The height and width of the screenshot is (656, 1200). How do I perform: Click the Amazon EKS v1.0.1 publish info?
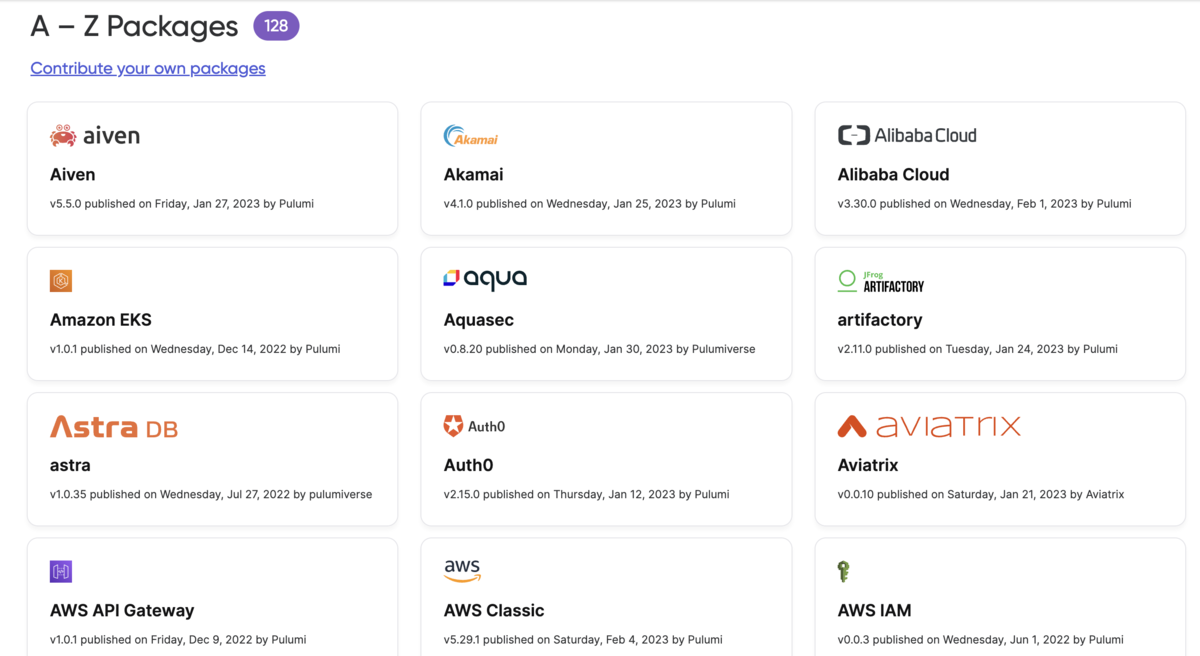click(195, 349)
